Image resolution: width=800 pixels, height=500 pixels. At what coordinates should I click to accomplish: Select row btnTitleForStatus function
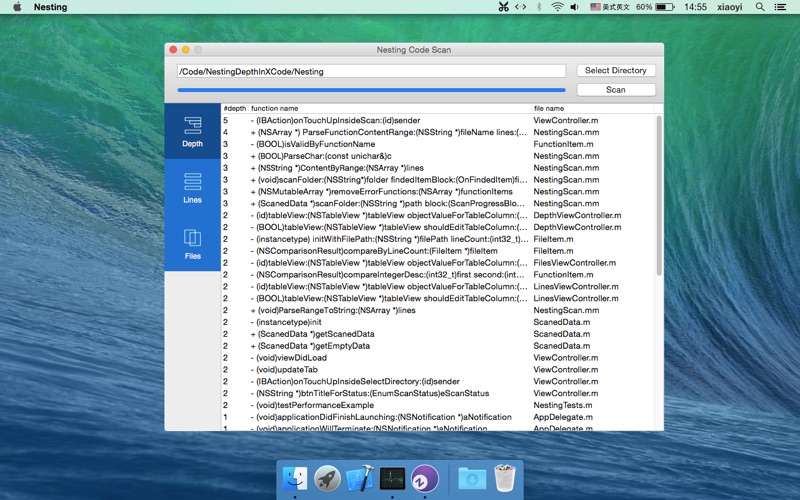pyautogui.click(x=438, y=393)
